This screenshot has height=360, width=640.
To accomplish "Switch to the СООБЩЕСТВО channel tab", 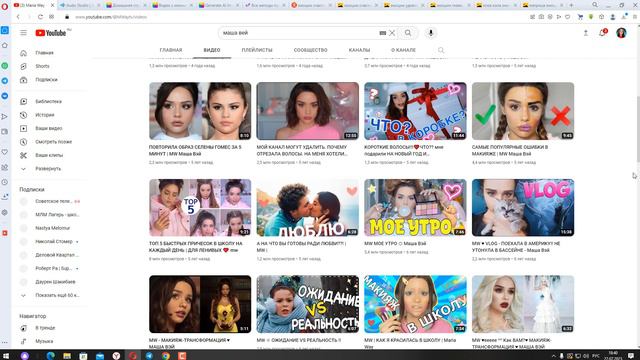I will 311,50.
